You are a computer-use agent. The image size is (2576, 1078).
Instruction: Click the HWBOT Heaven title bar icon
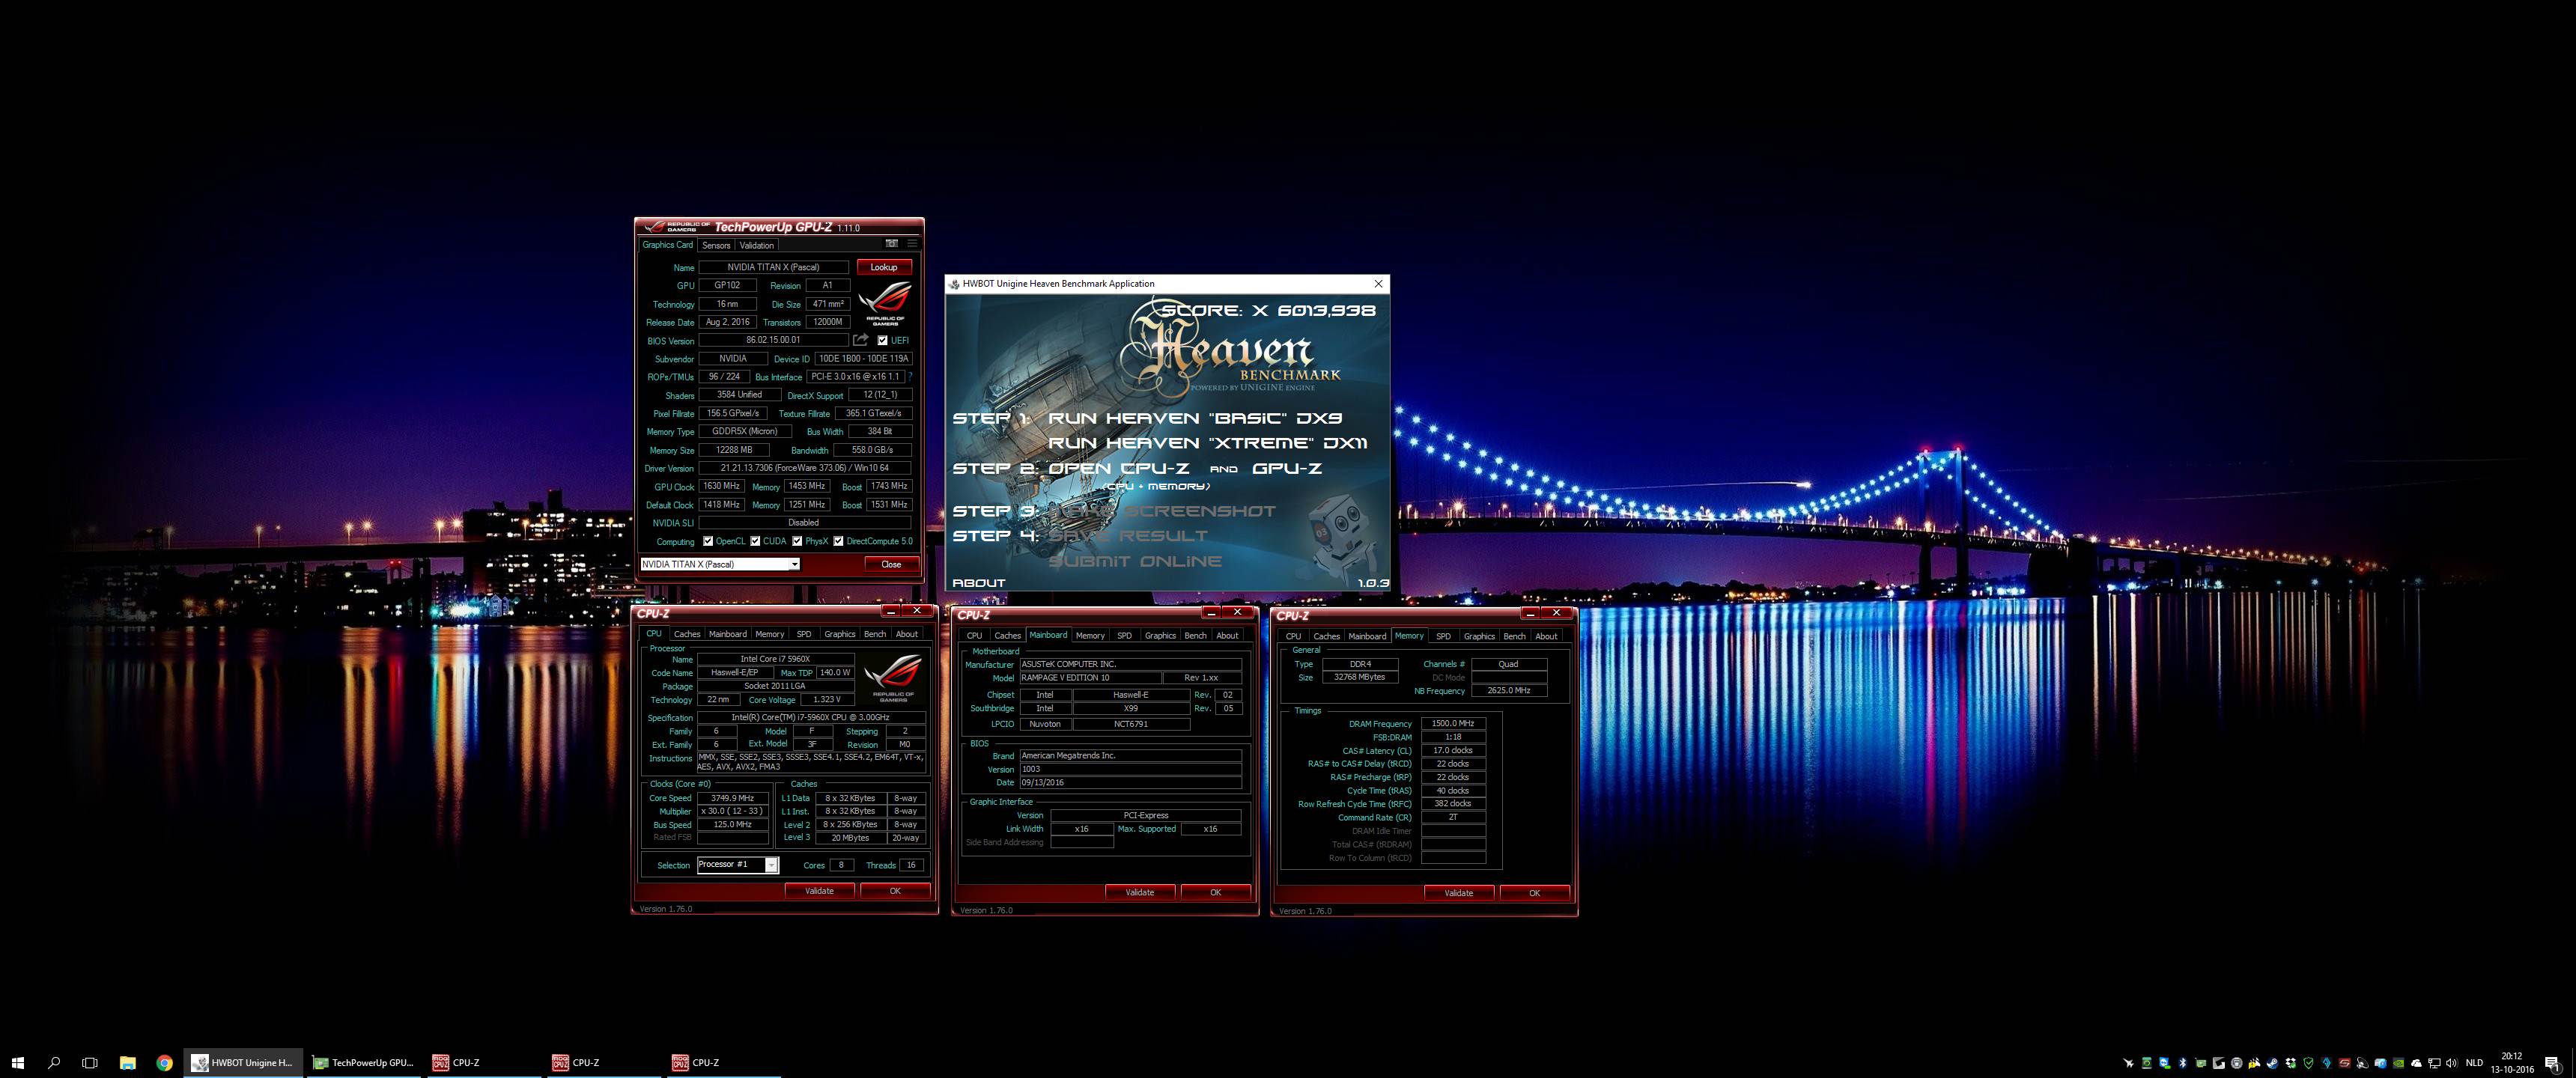pyautogui.click(x=954, y=284)
